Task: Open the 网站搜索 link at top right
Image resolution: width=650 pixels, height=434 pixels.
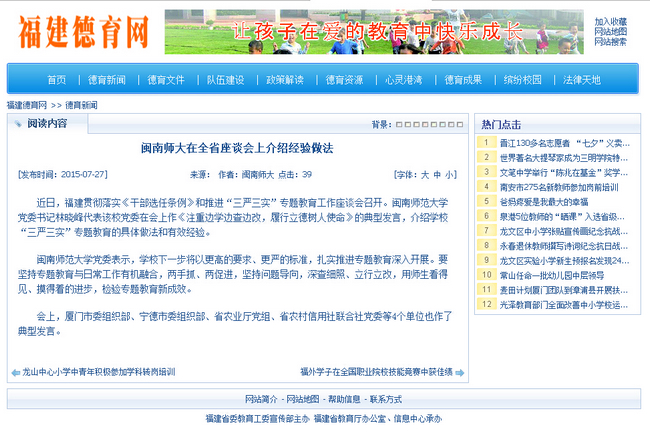Action: 610,42
